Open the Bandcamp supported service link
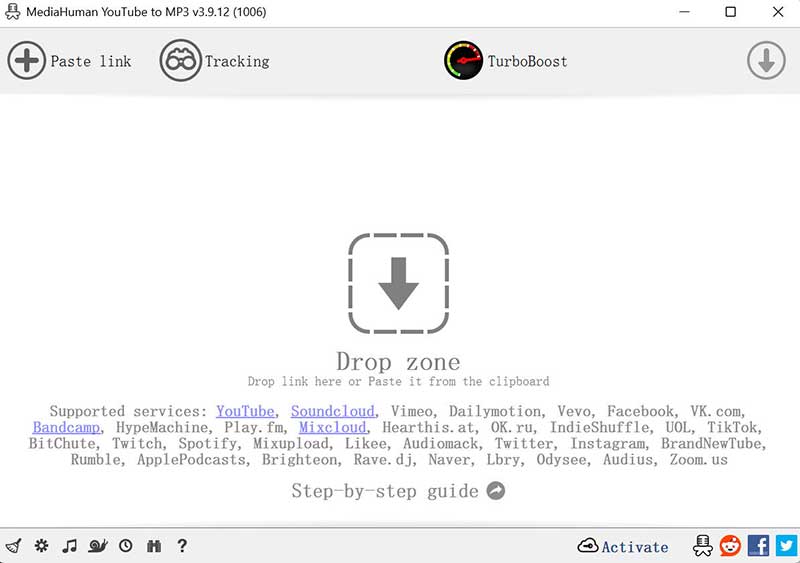 66,428
